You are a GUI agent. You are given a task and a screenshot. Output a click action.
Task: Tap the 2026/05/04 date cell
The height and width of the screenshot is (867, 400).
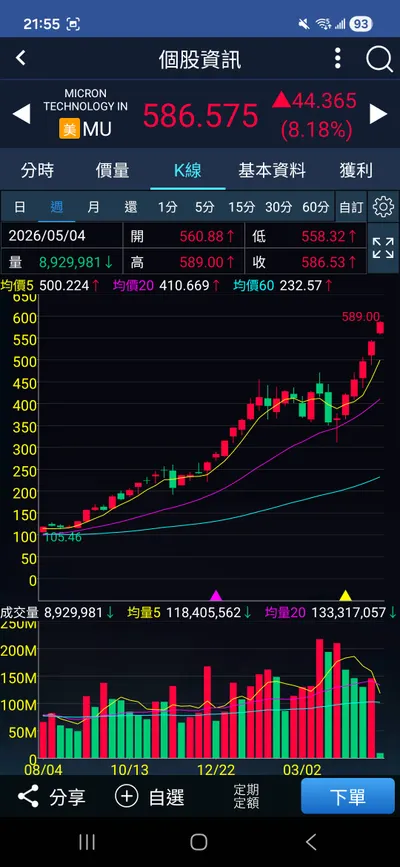point(62,236)
